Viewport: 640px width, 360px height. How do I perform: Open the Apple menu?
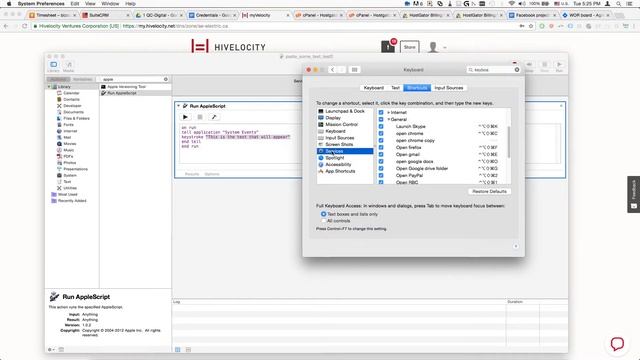tap(9, 4)
